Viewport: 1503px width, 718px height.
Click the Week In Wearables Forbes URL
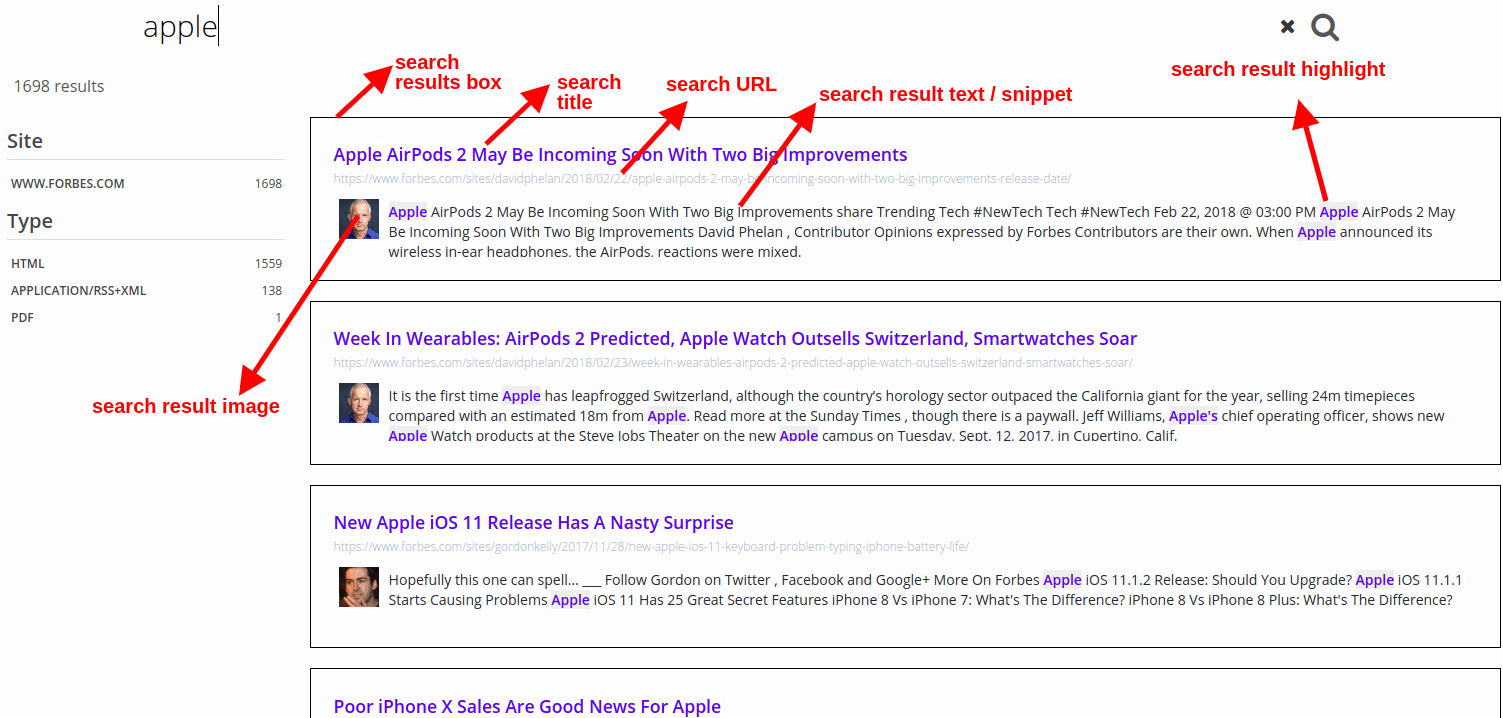pos(733,363)
